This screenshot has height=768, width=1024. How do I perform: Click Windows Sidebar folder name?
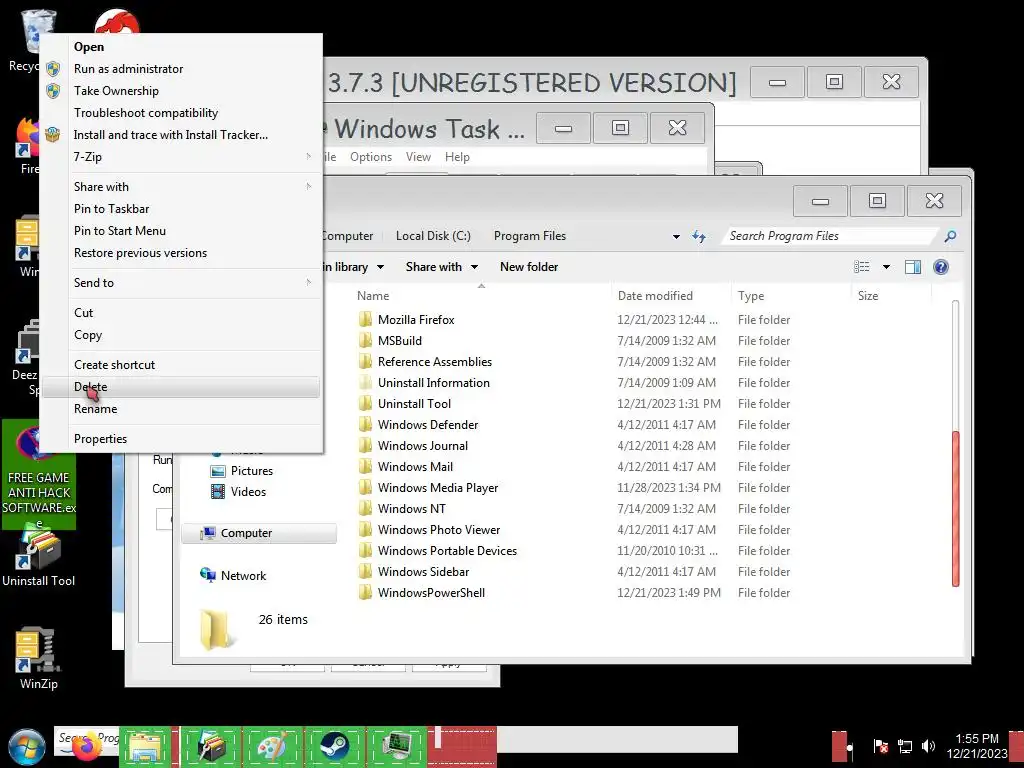coord(423,571)
